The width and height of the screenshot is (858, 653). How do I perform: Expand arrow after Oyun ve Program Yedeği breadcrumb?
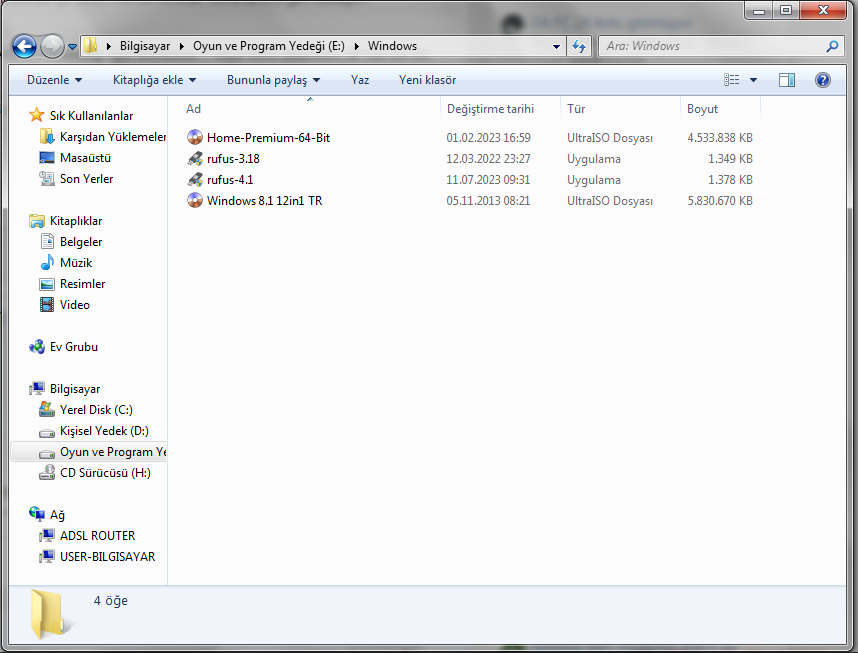357,47
